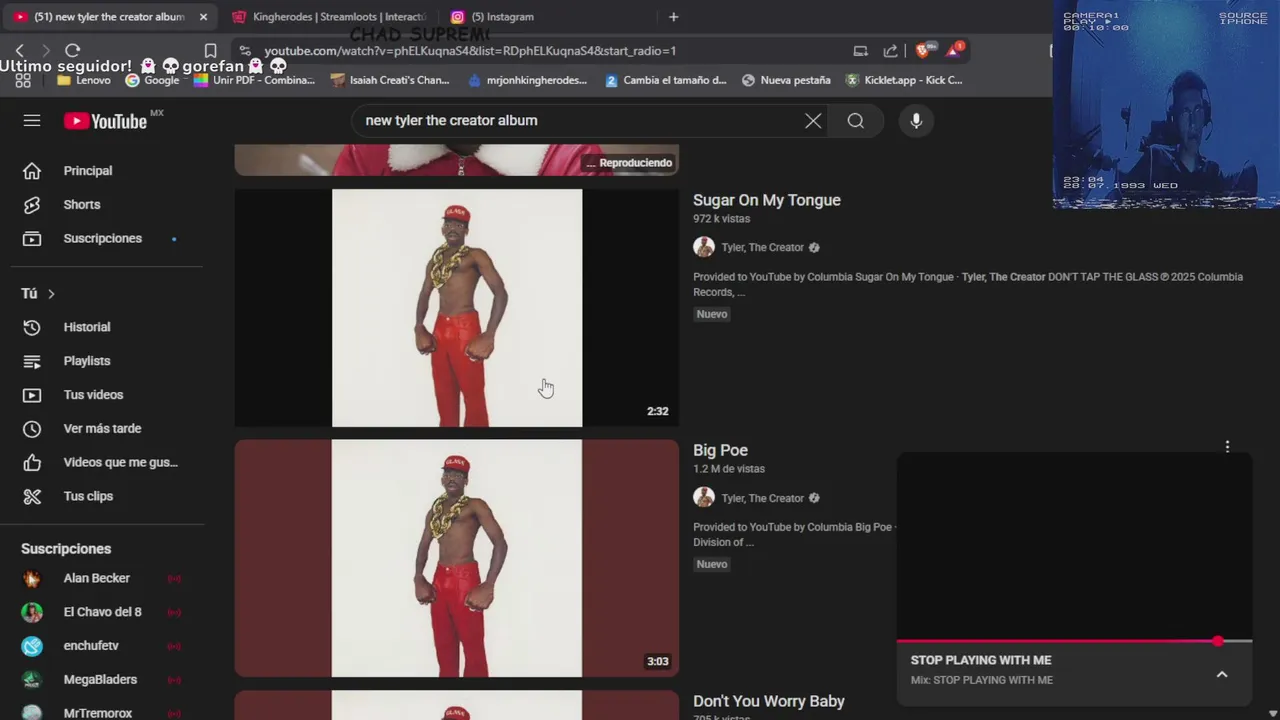Expand the mini player queue chevron
The image size is (1280, 720).
[1222, 675]
